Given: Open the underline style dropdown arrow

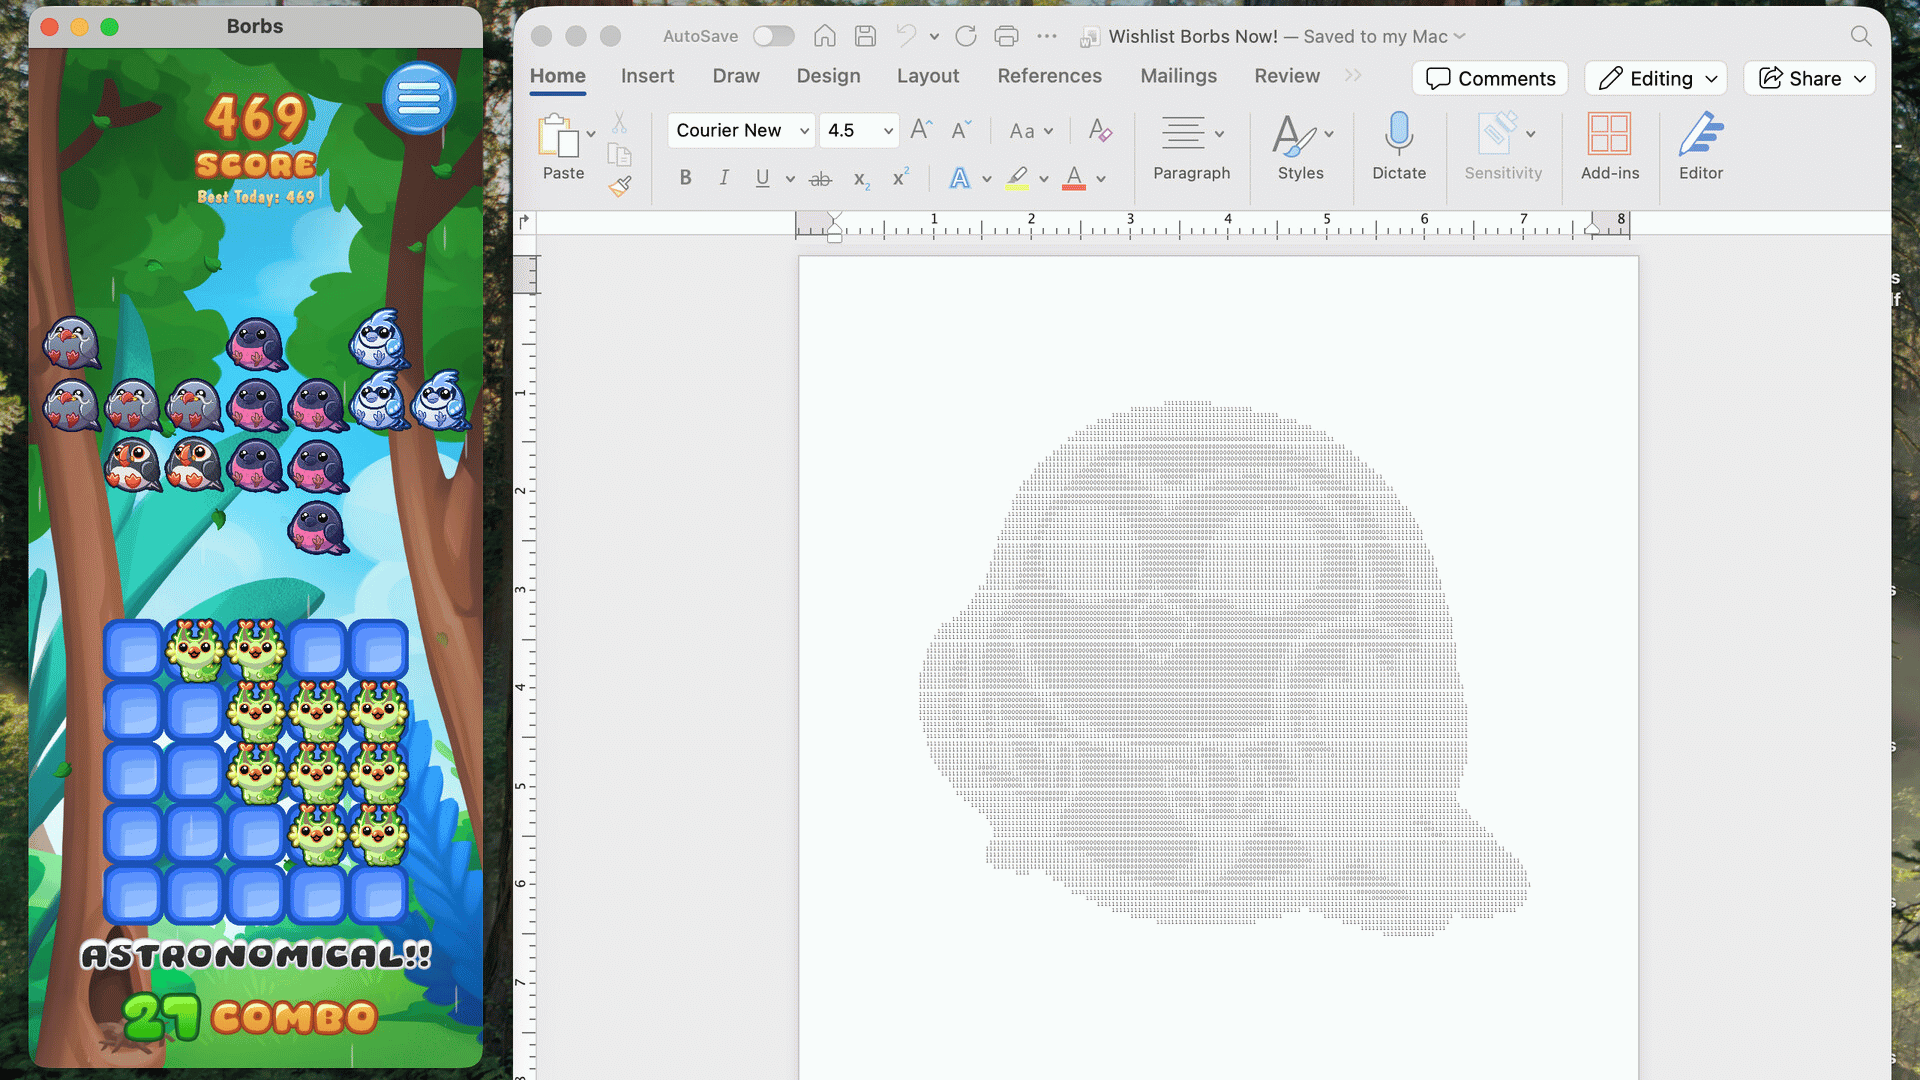Looking at the screenshot, I should 790,179.
